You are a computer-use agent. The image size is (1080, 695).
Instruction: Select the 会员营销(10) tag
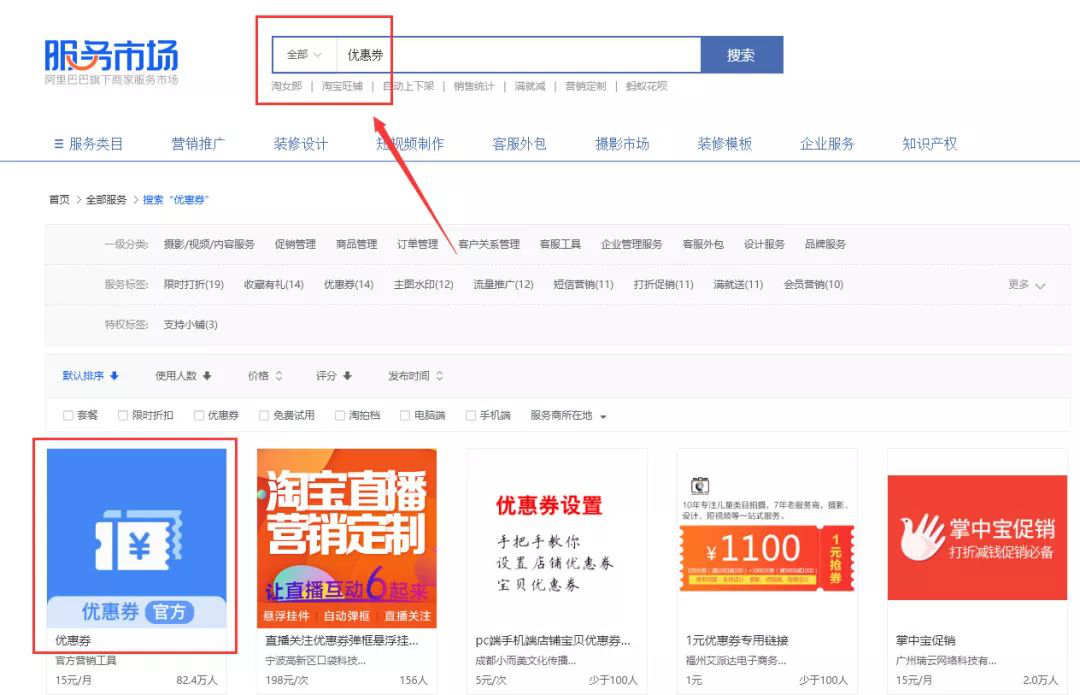(x=813, y=284)
